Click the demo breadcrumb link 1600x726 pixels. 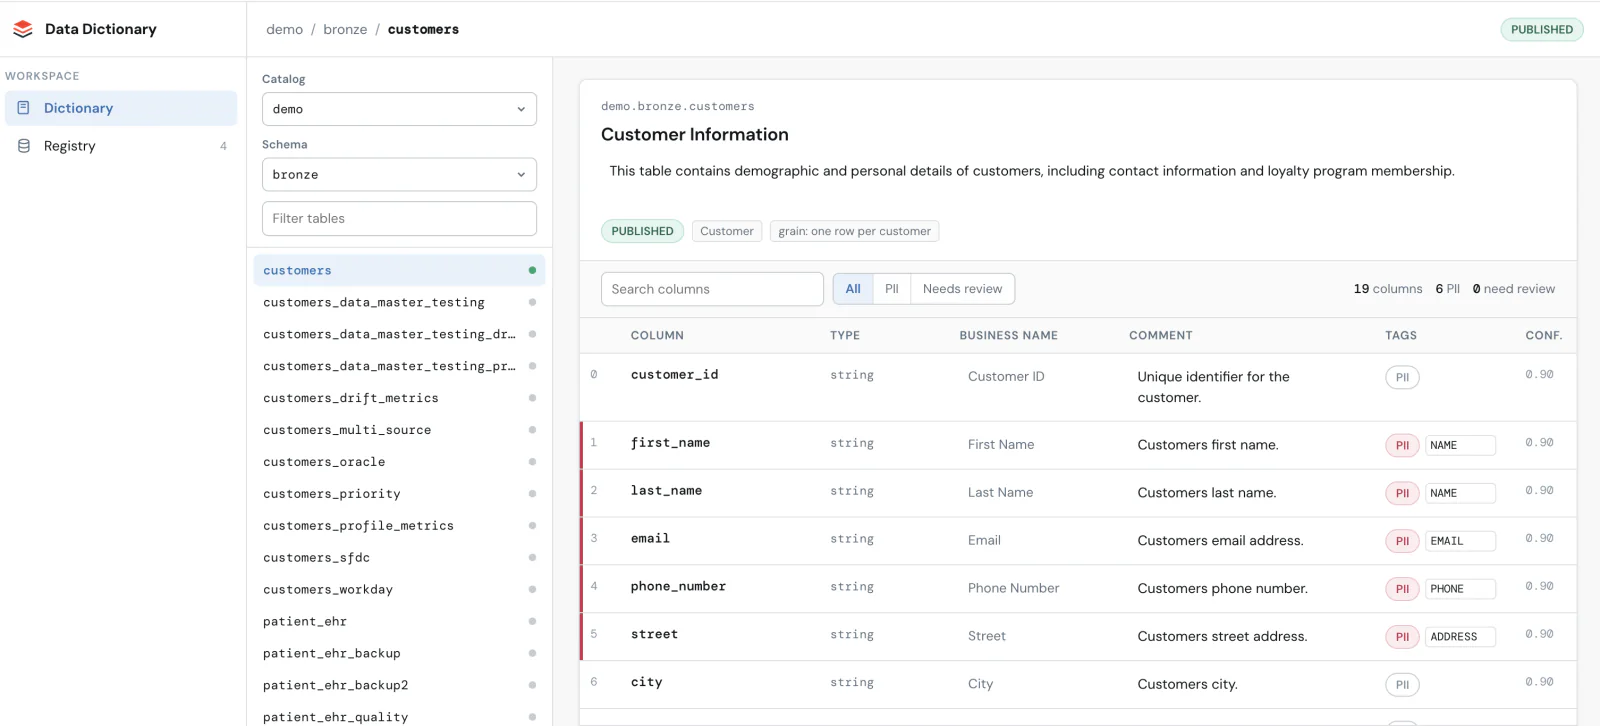[284, 29]
